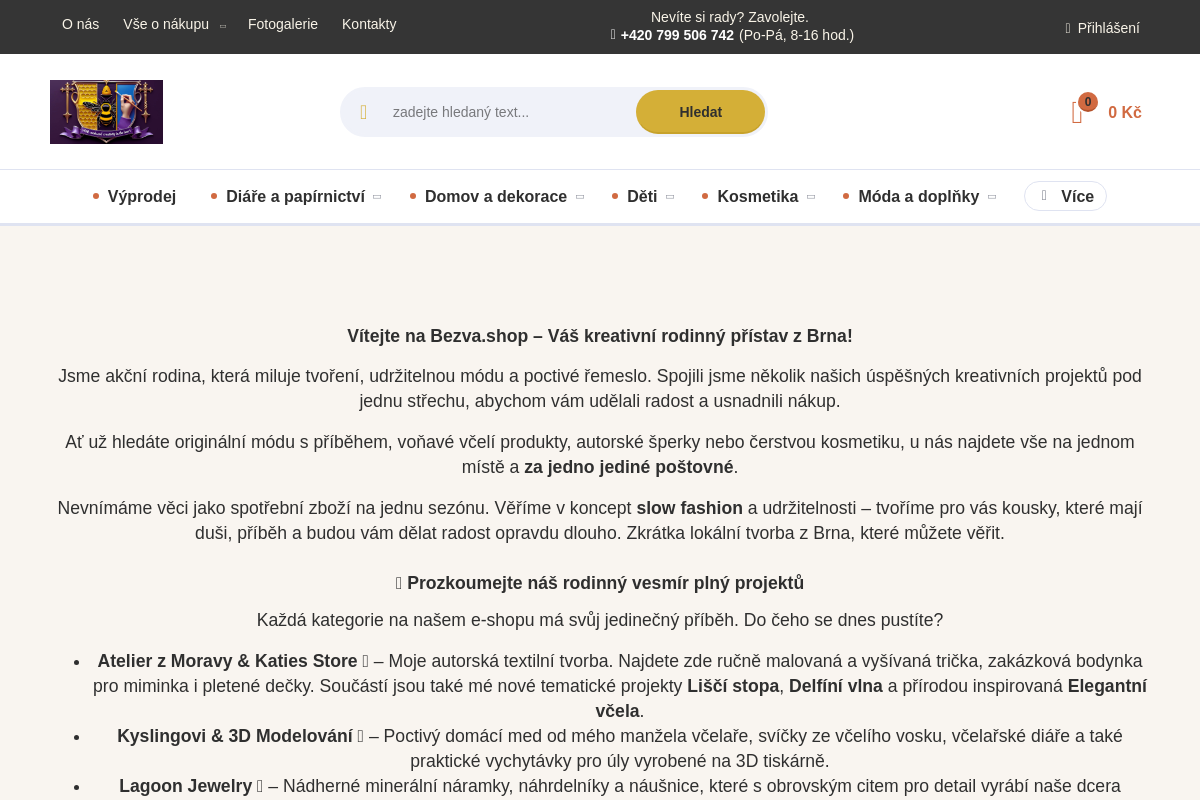Open the Výprodej category
The height and width of the screenshot is (800, 1200).
[x=142, y=196]
